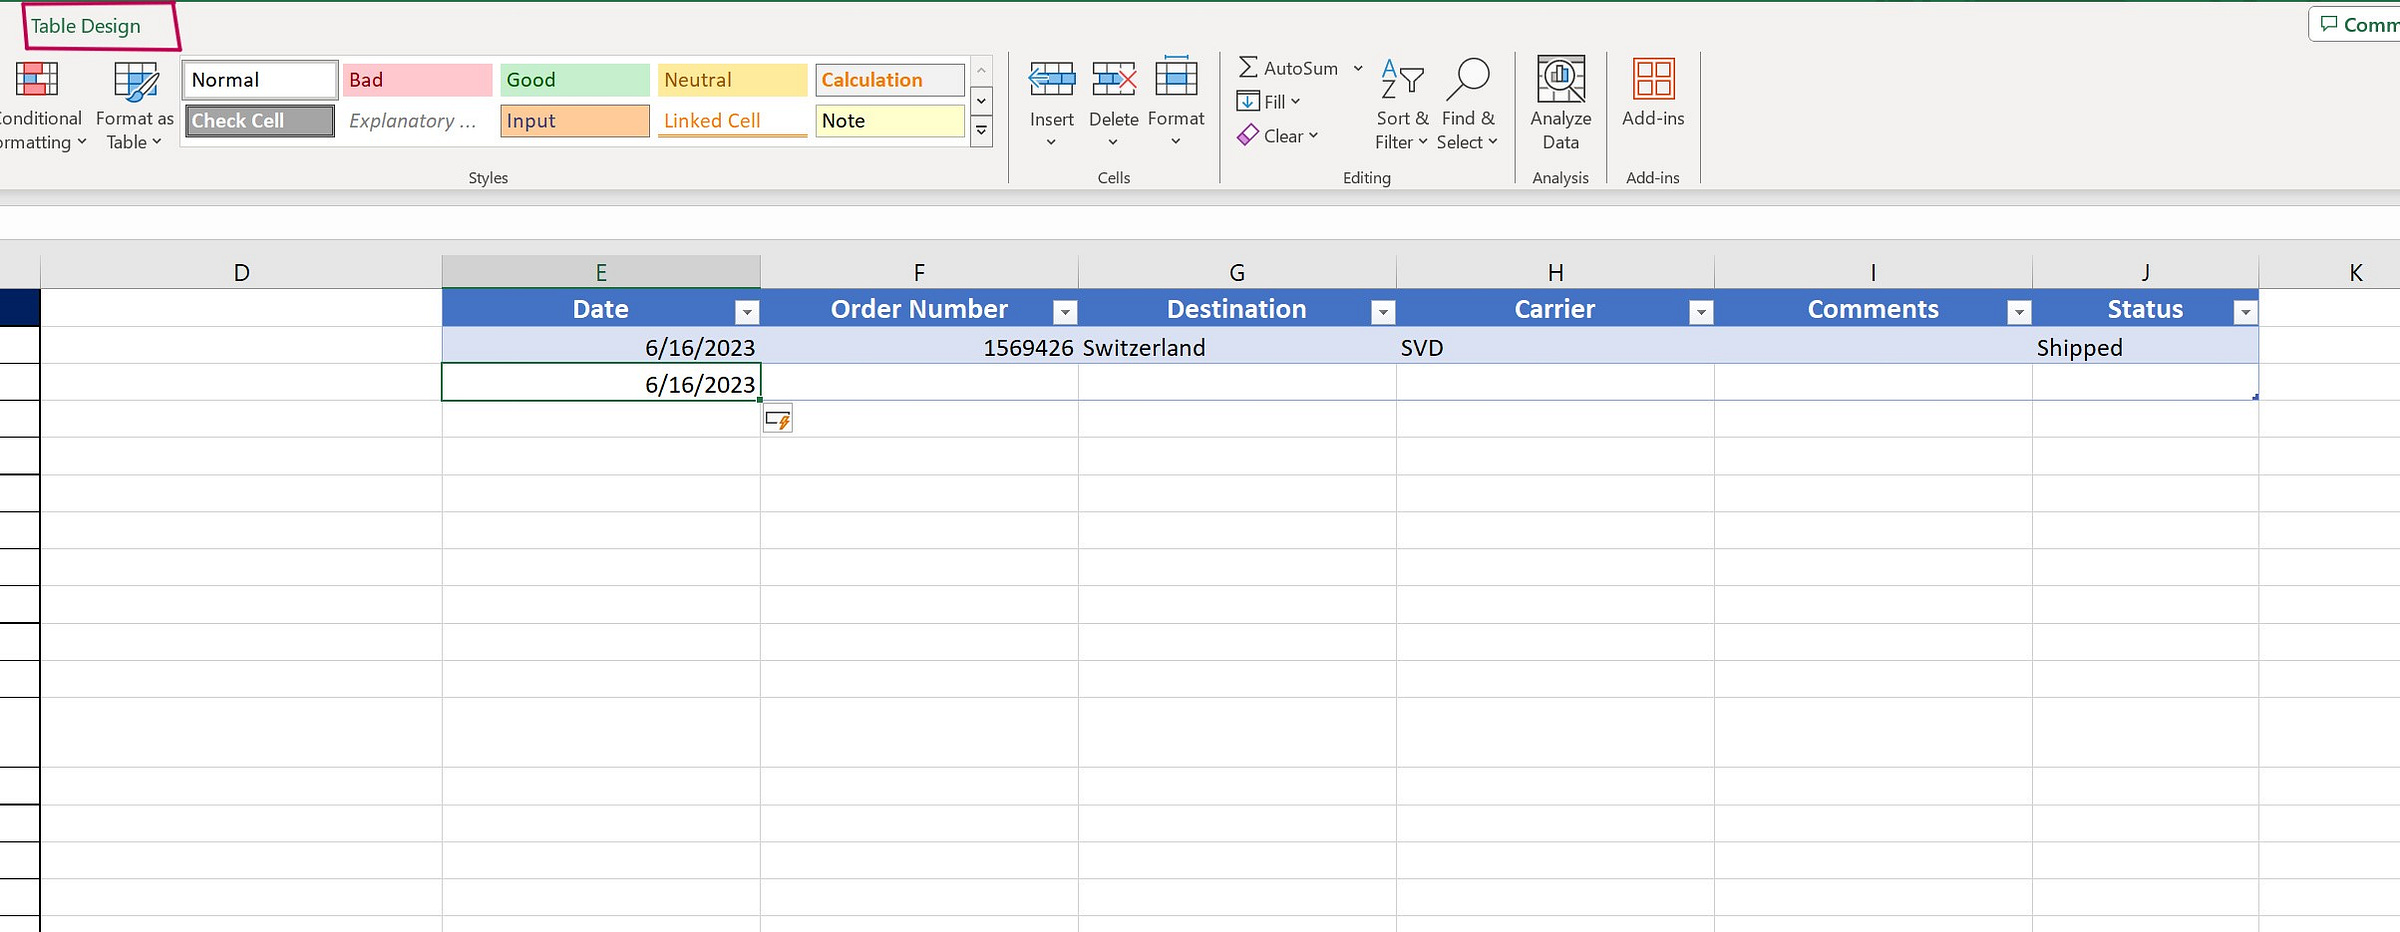Expand the AutoSum dropdown arrow

[x=1358, y=68]
